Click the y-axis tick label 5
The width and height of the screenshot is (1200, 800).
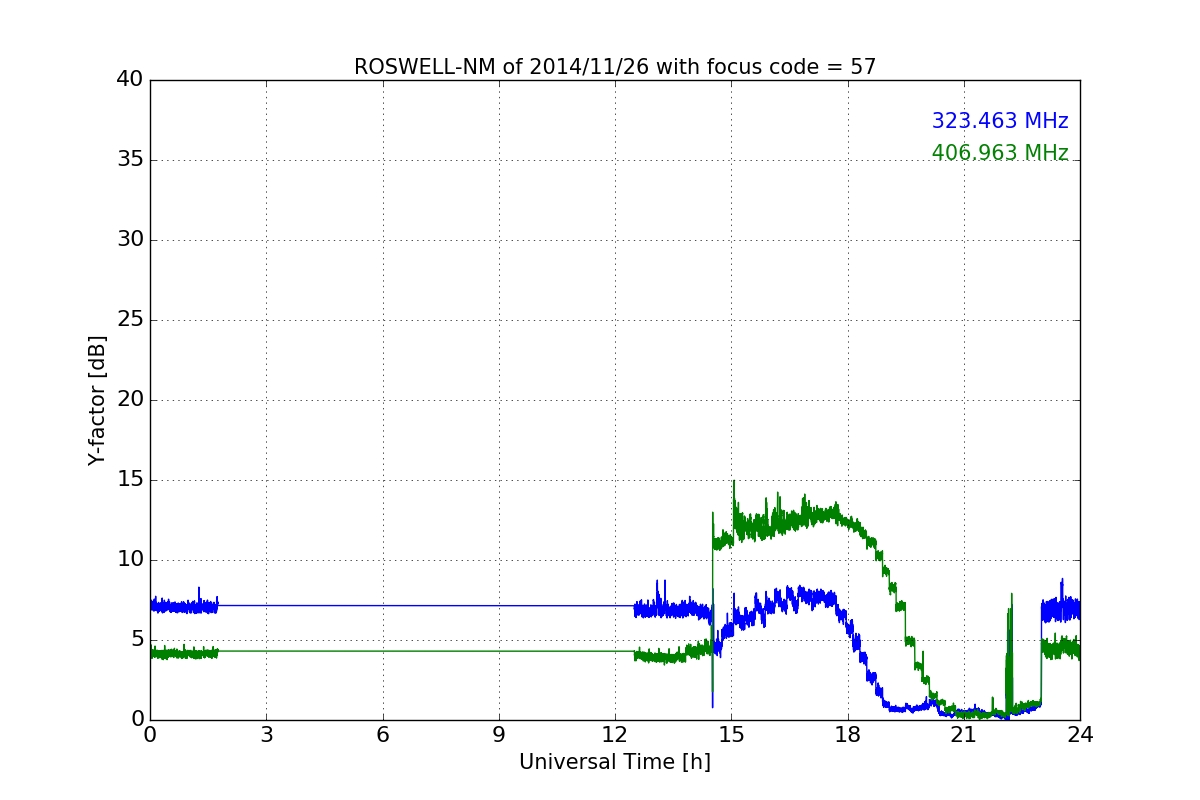pyautogui.click(x=137, y=640)
